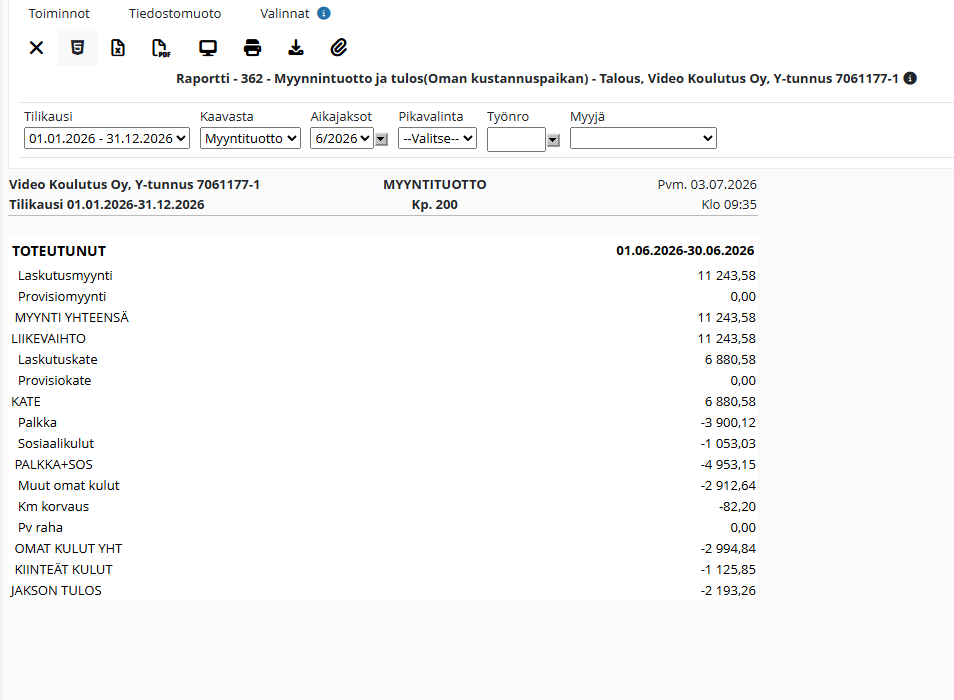Viewport: 954px width, 700px height.
Task: Click into the Työnro input field
Action: tap(516, 139)
